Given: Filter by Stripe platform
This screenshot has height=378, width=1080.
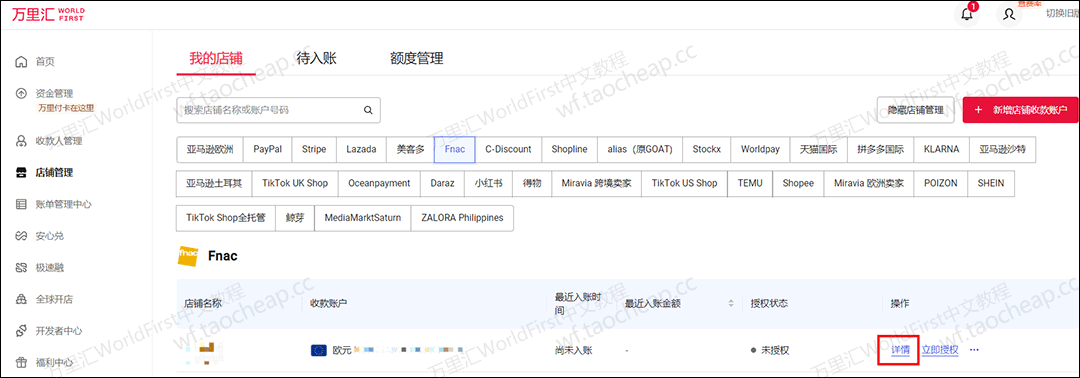Looking at the screenshot, I should 314,149.
